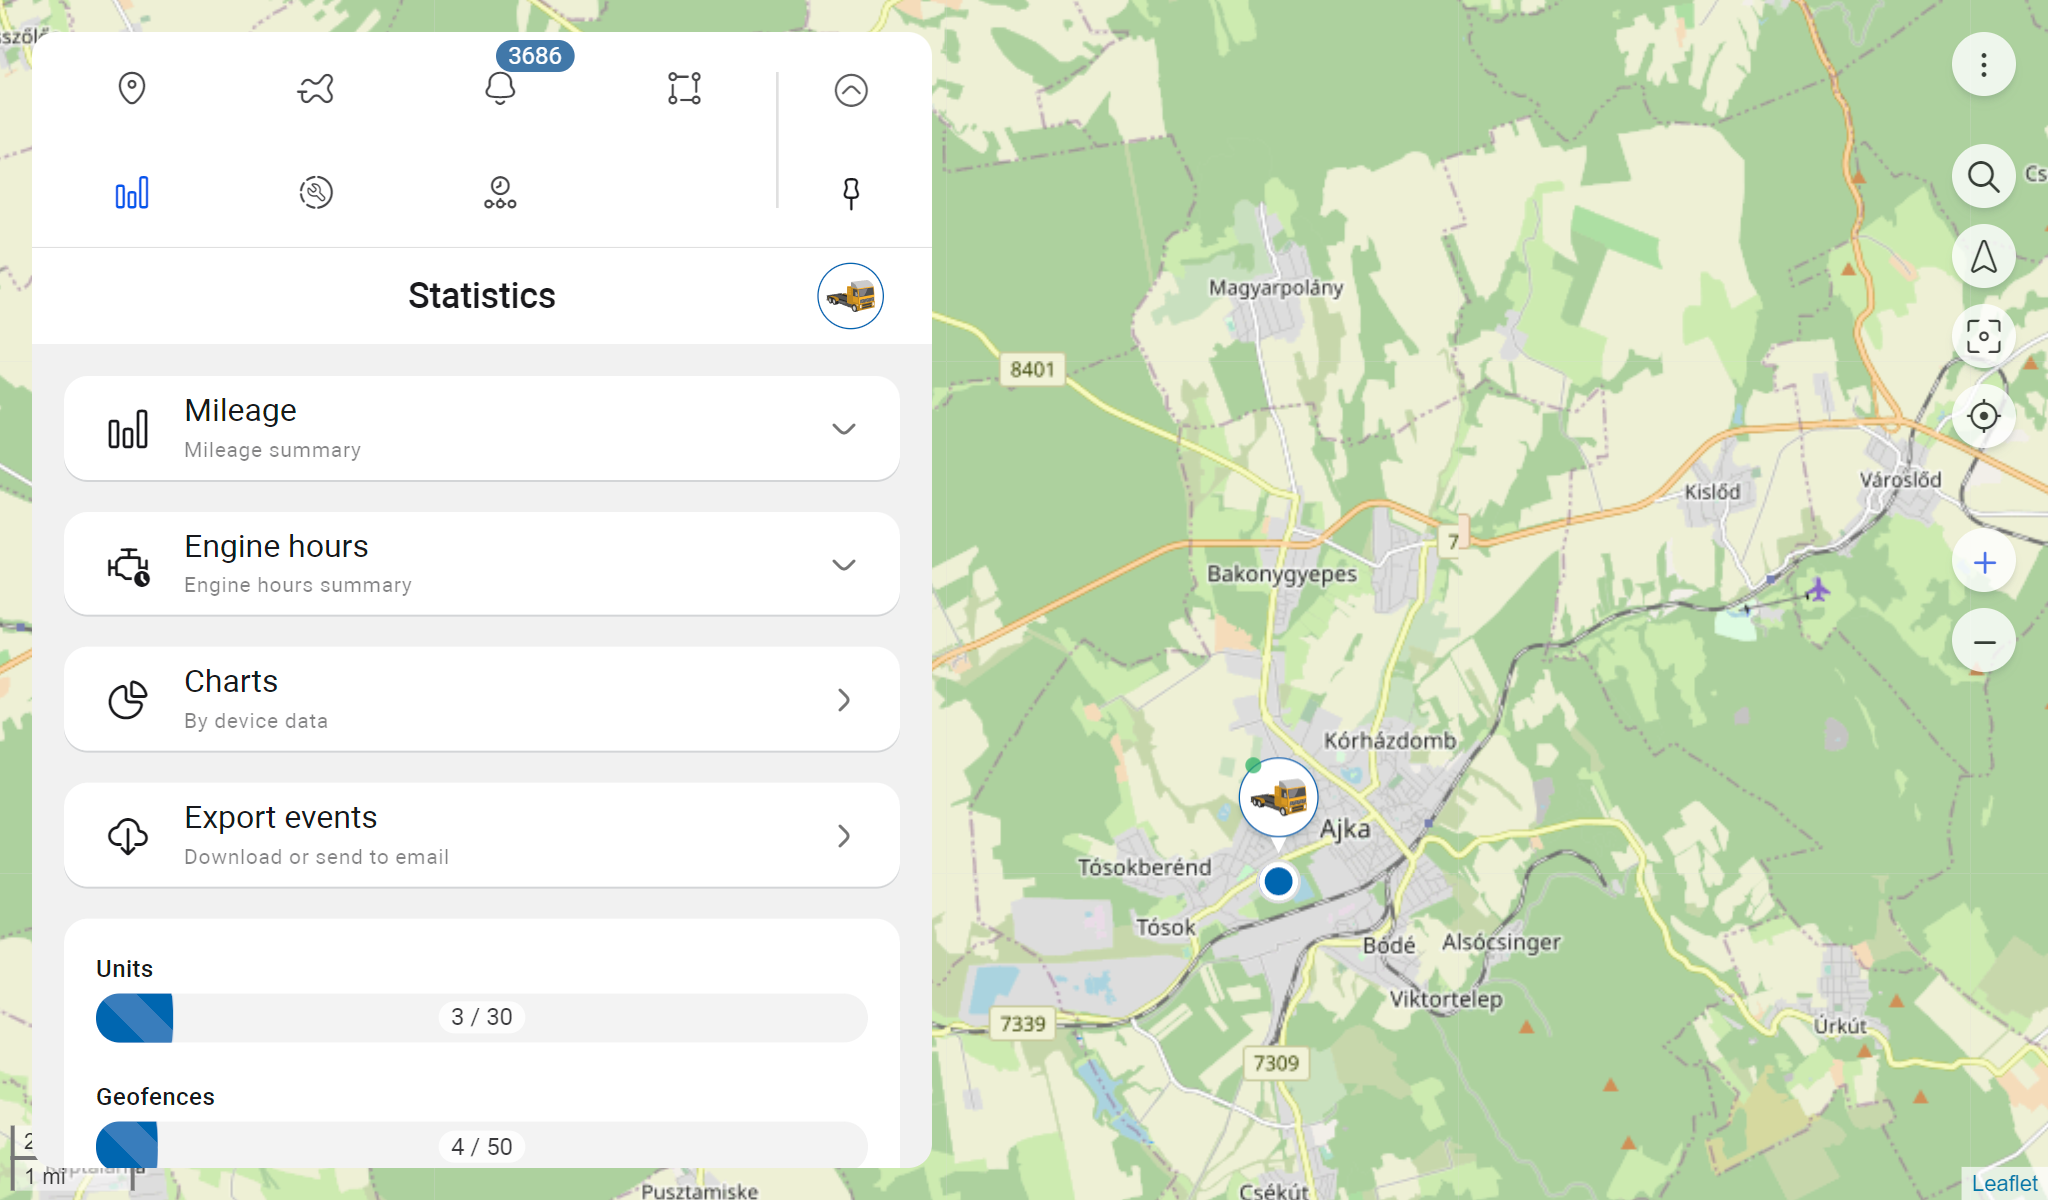Expand the Mileage summary section
The height and width of the screenshot is (1200, 2048).
point(843,429)
